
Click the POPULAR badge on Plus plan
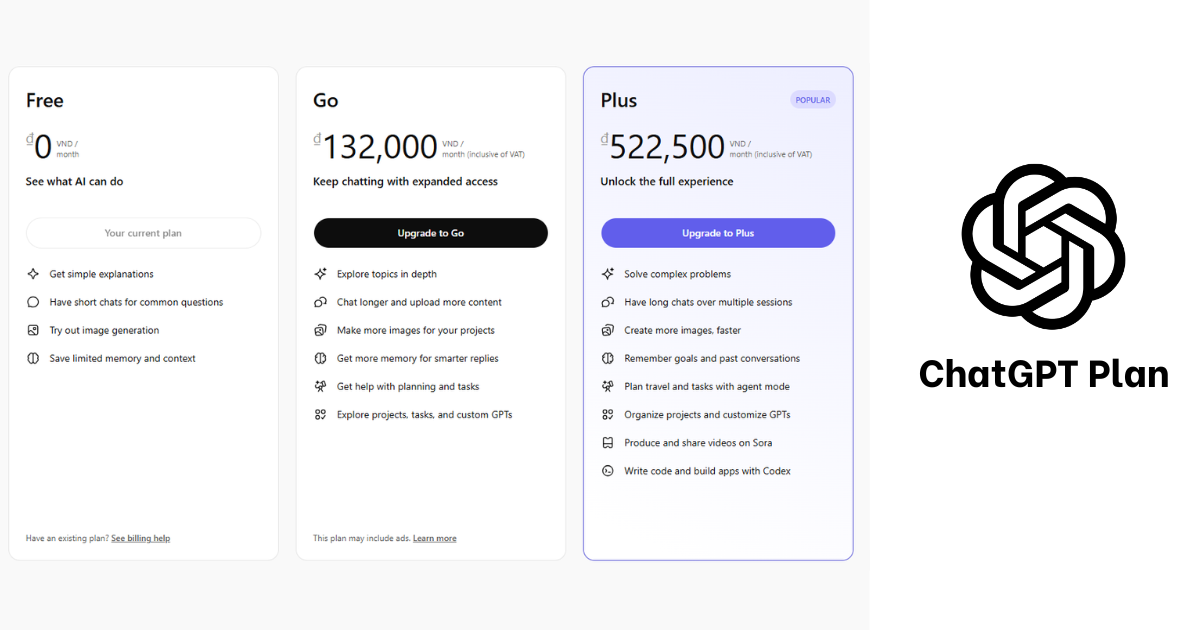(812, 100)
